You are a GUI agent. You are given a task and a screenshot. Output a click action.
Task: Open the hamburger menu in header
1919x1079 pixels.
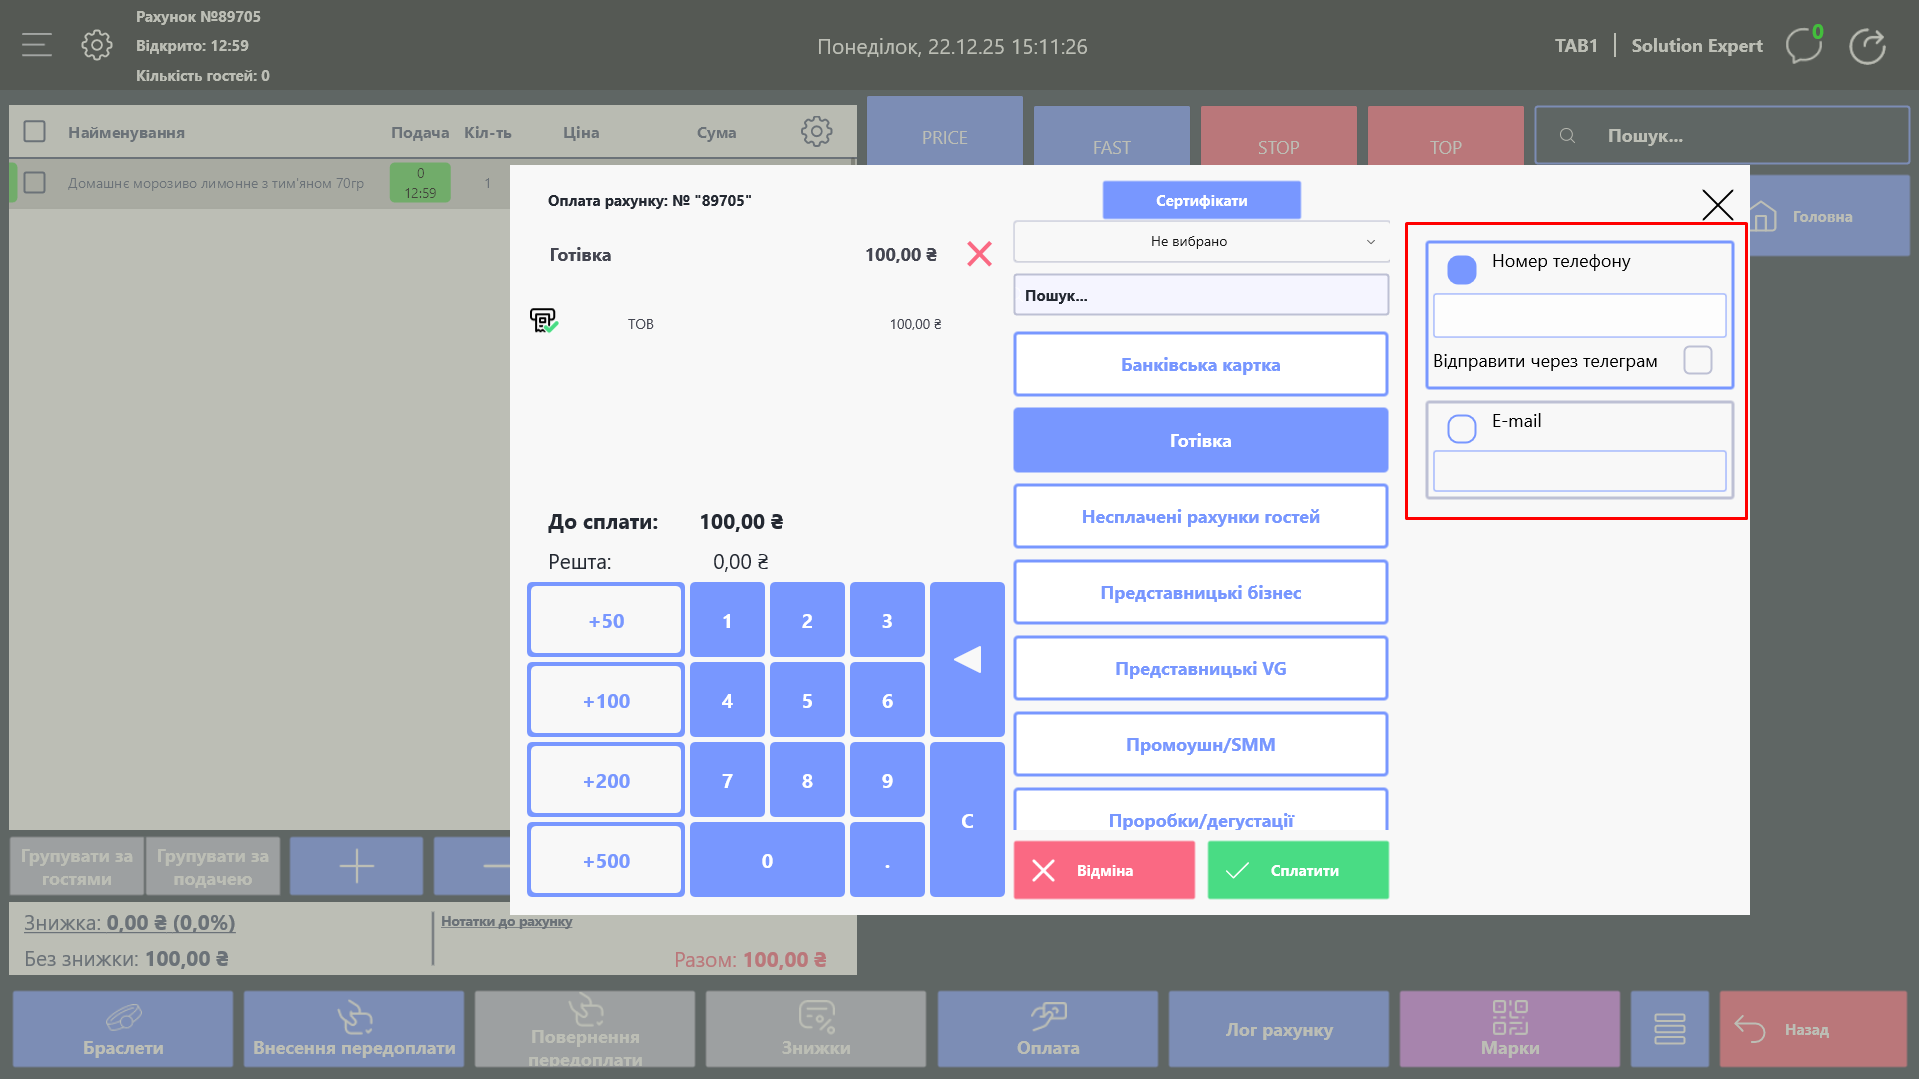tap(37, 45)
